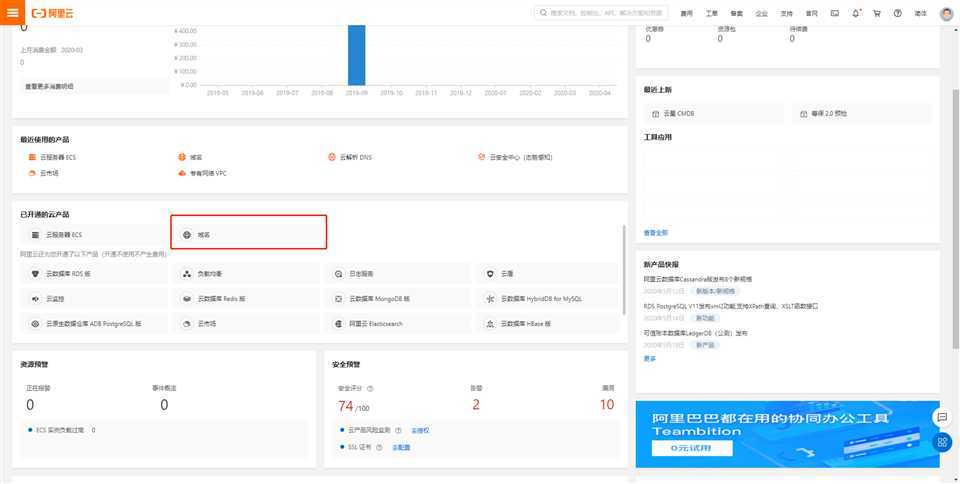The width and height of the screenshot is (960, 484).
Task: Open the 2.0 预检 new release item
Action: click(x=863, y=114)
